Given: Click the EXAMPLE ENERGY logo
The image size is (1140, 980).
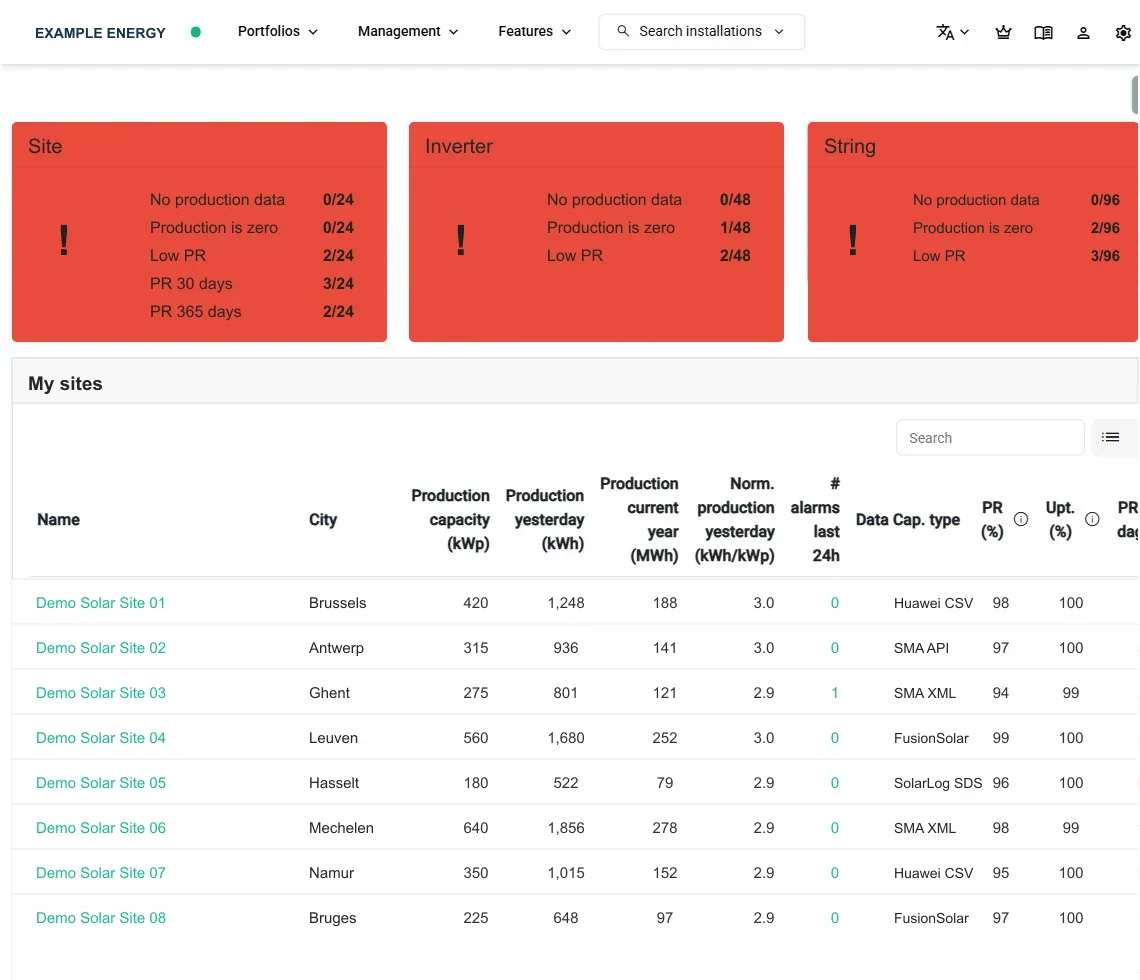Looking at the screenshot, I should click(100, 33).
